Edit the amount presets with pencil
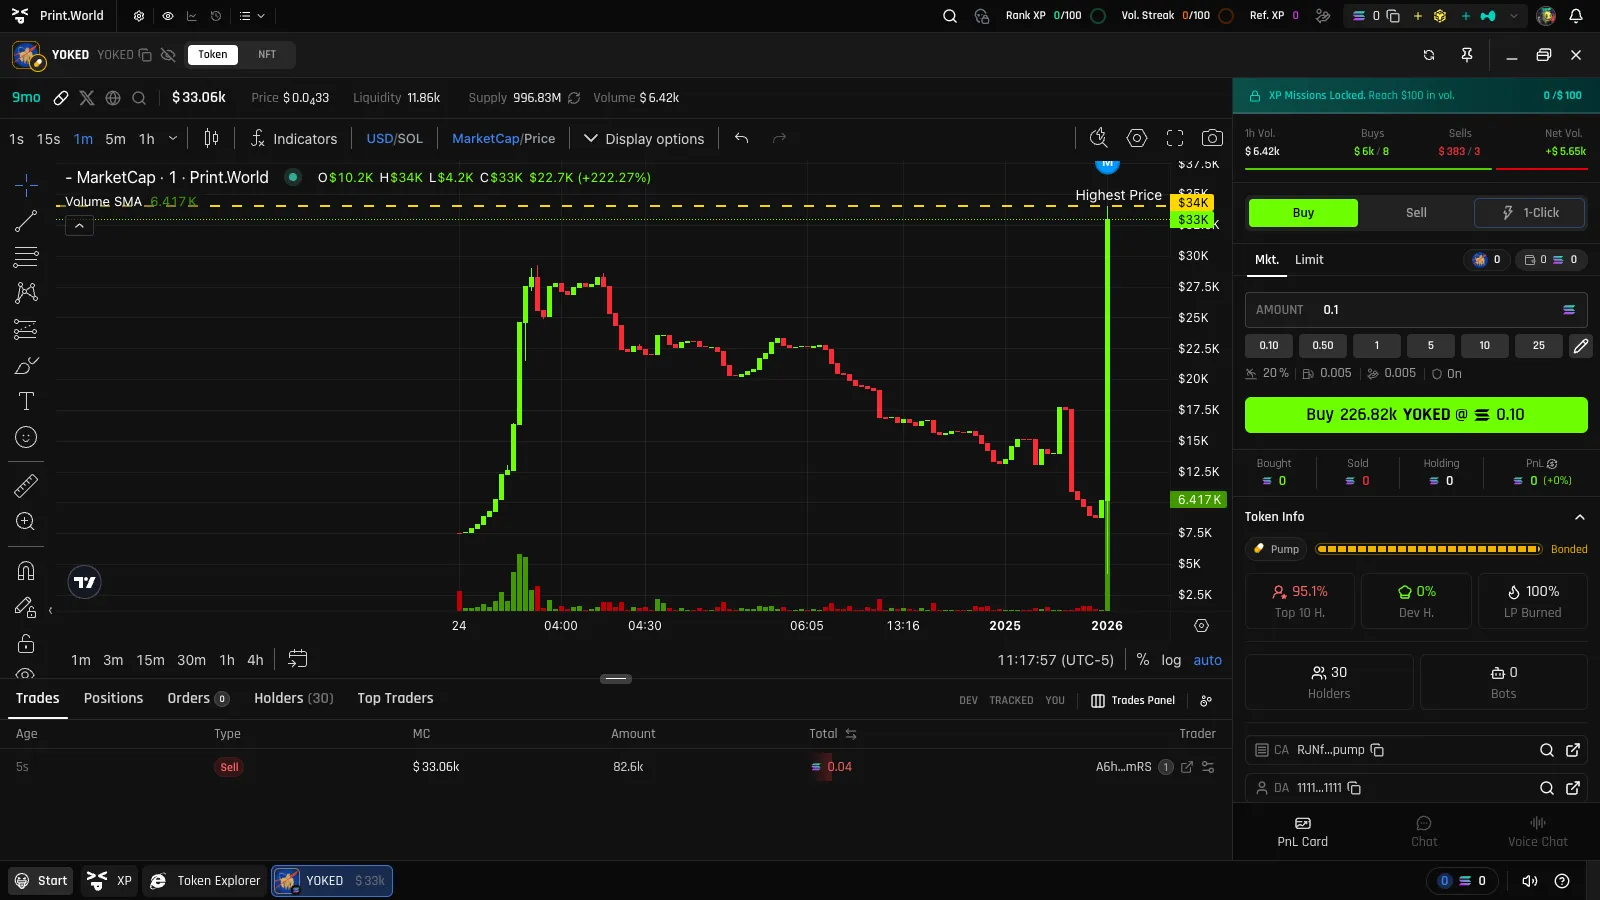This screenshot has height=900, width=1600. [x=1581, y=346]
